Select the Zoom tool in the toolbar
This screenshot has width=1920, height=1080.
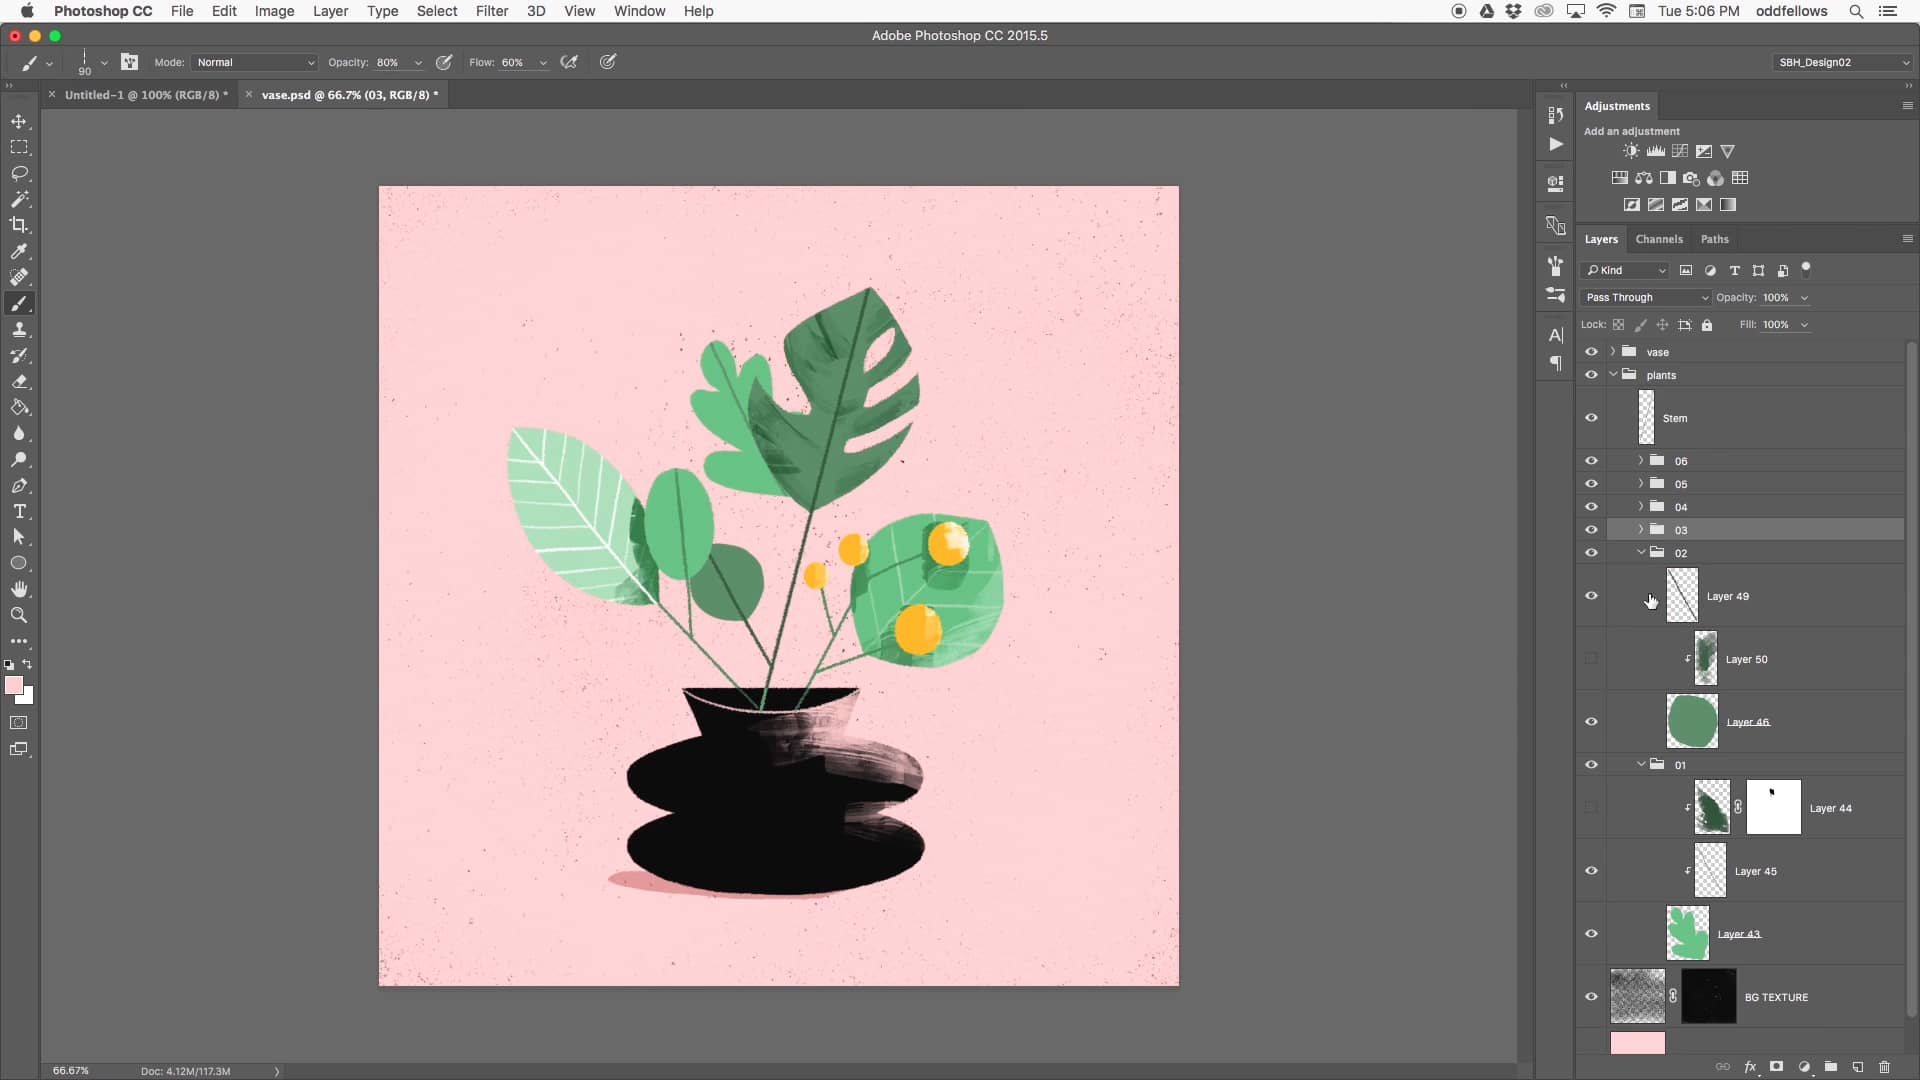pos(20,616)
